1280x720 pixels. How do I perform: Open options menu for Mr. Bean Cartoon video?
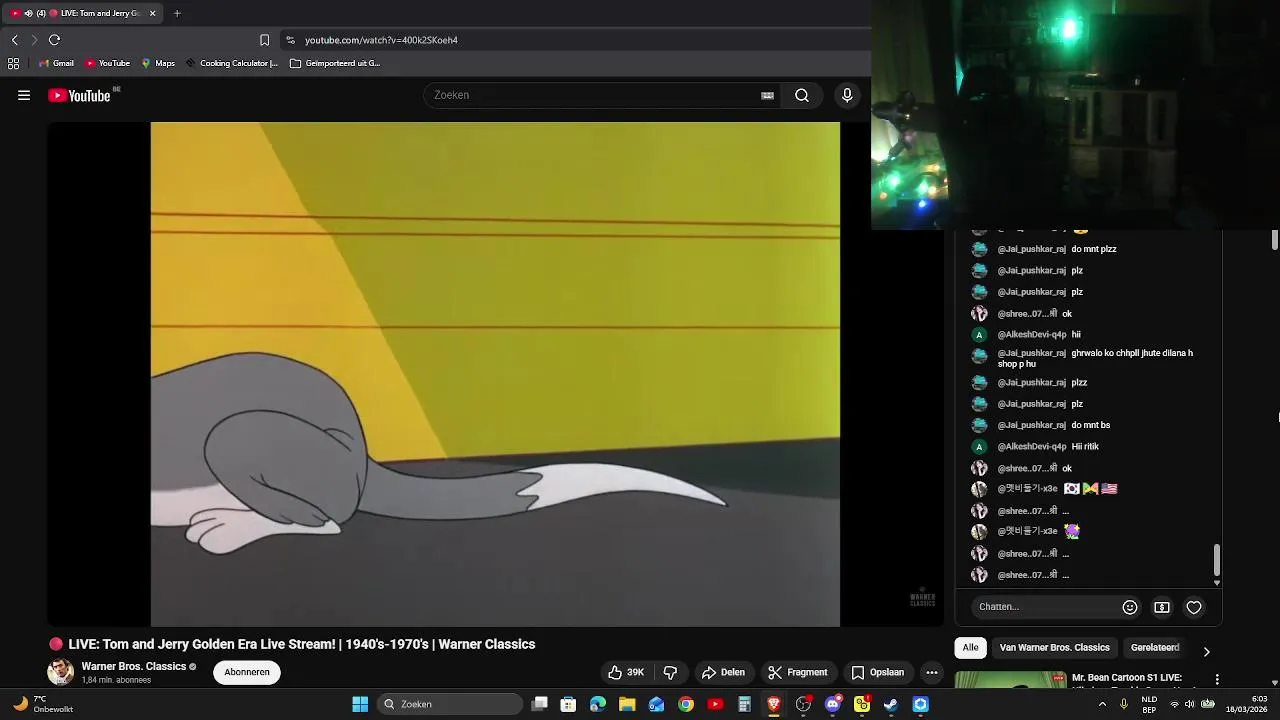click(1217, 679)
